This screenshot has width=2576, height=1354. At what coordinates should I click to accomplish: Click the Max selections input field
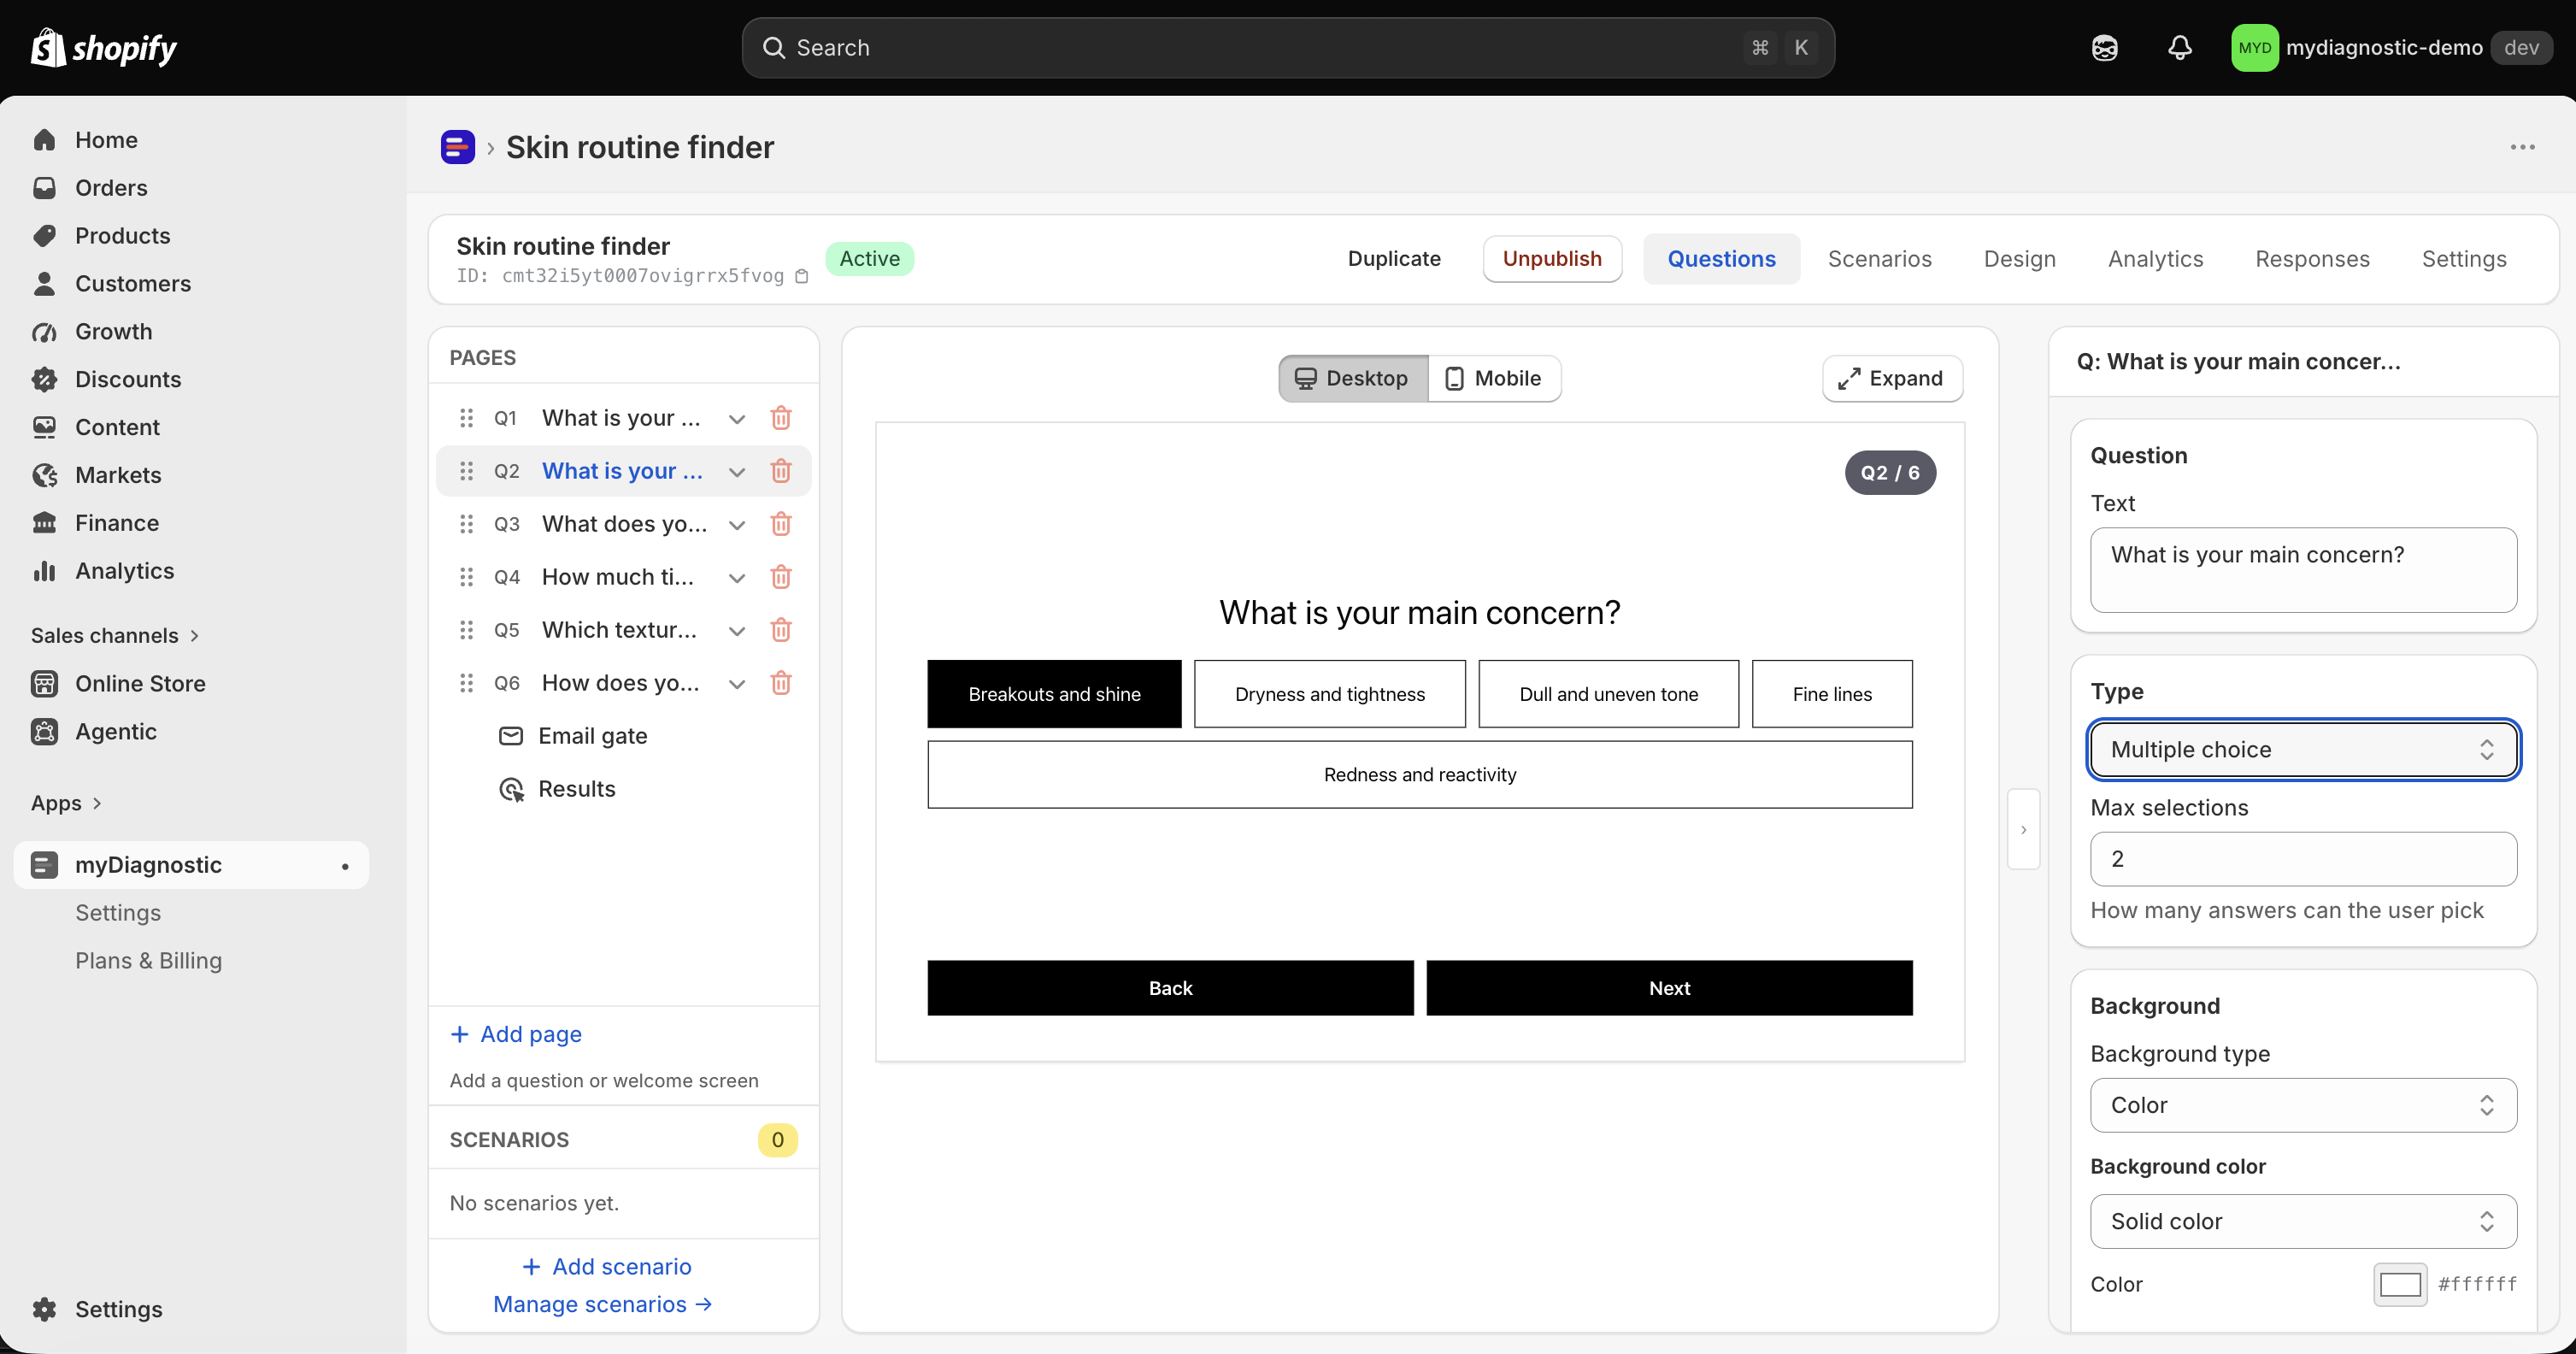coord(2303,859)
